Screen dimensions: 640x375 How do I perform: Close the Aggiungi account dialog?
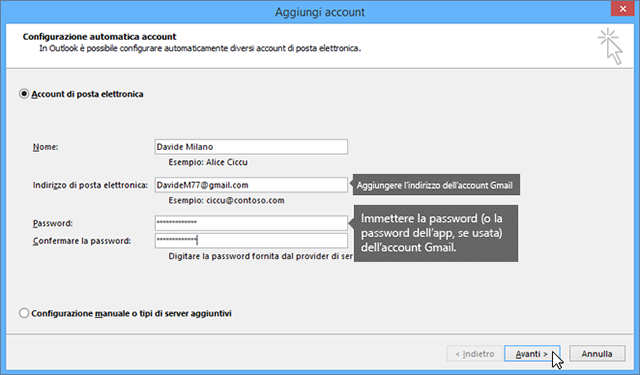[622, 9]
